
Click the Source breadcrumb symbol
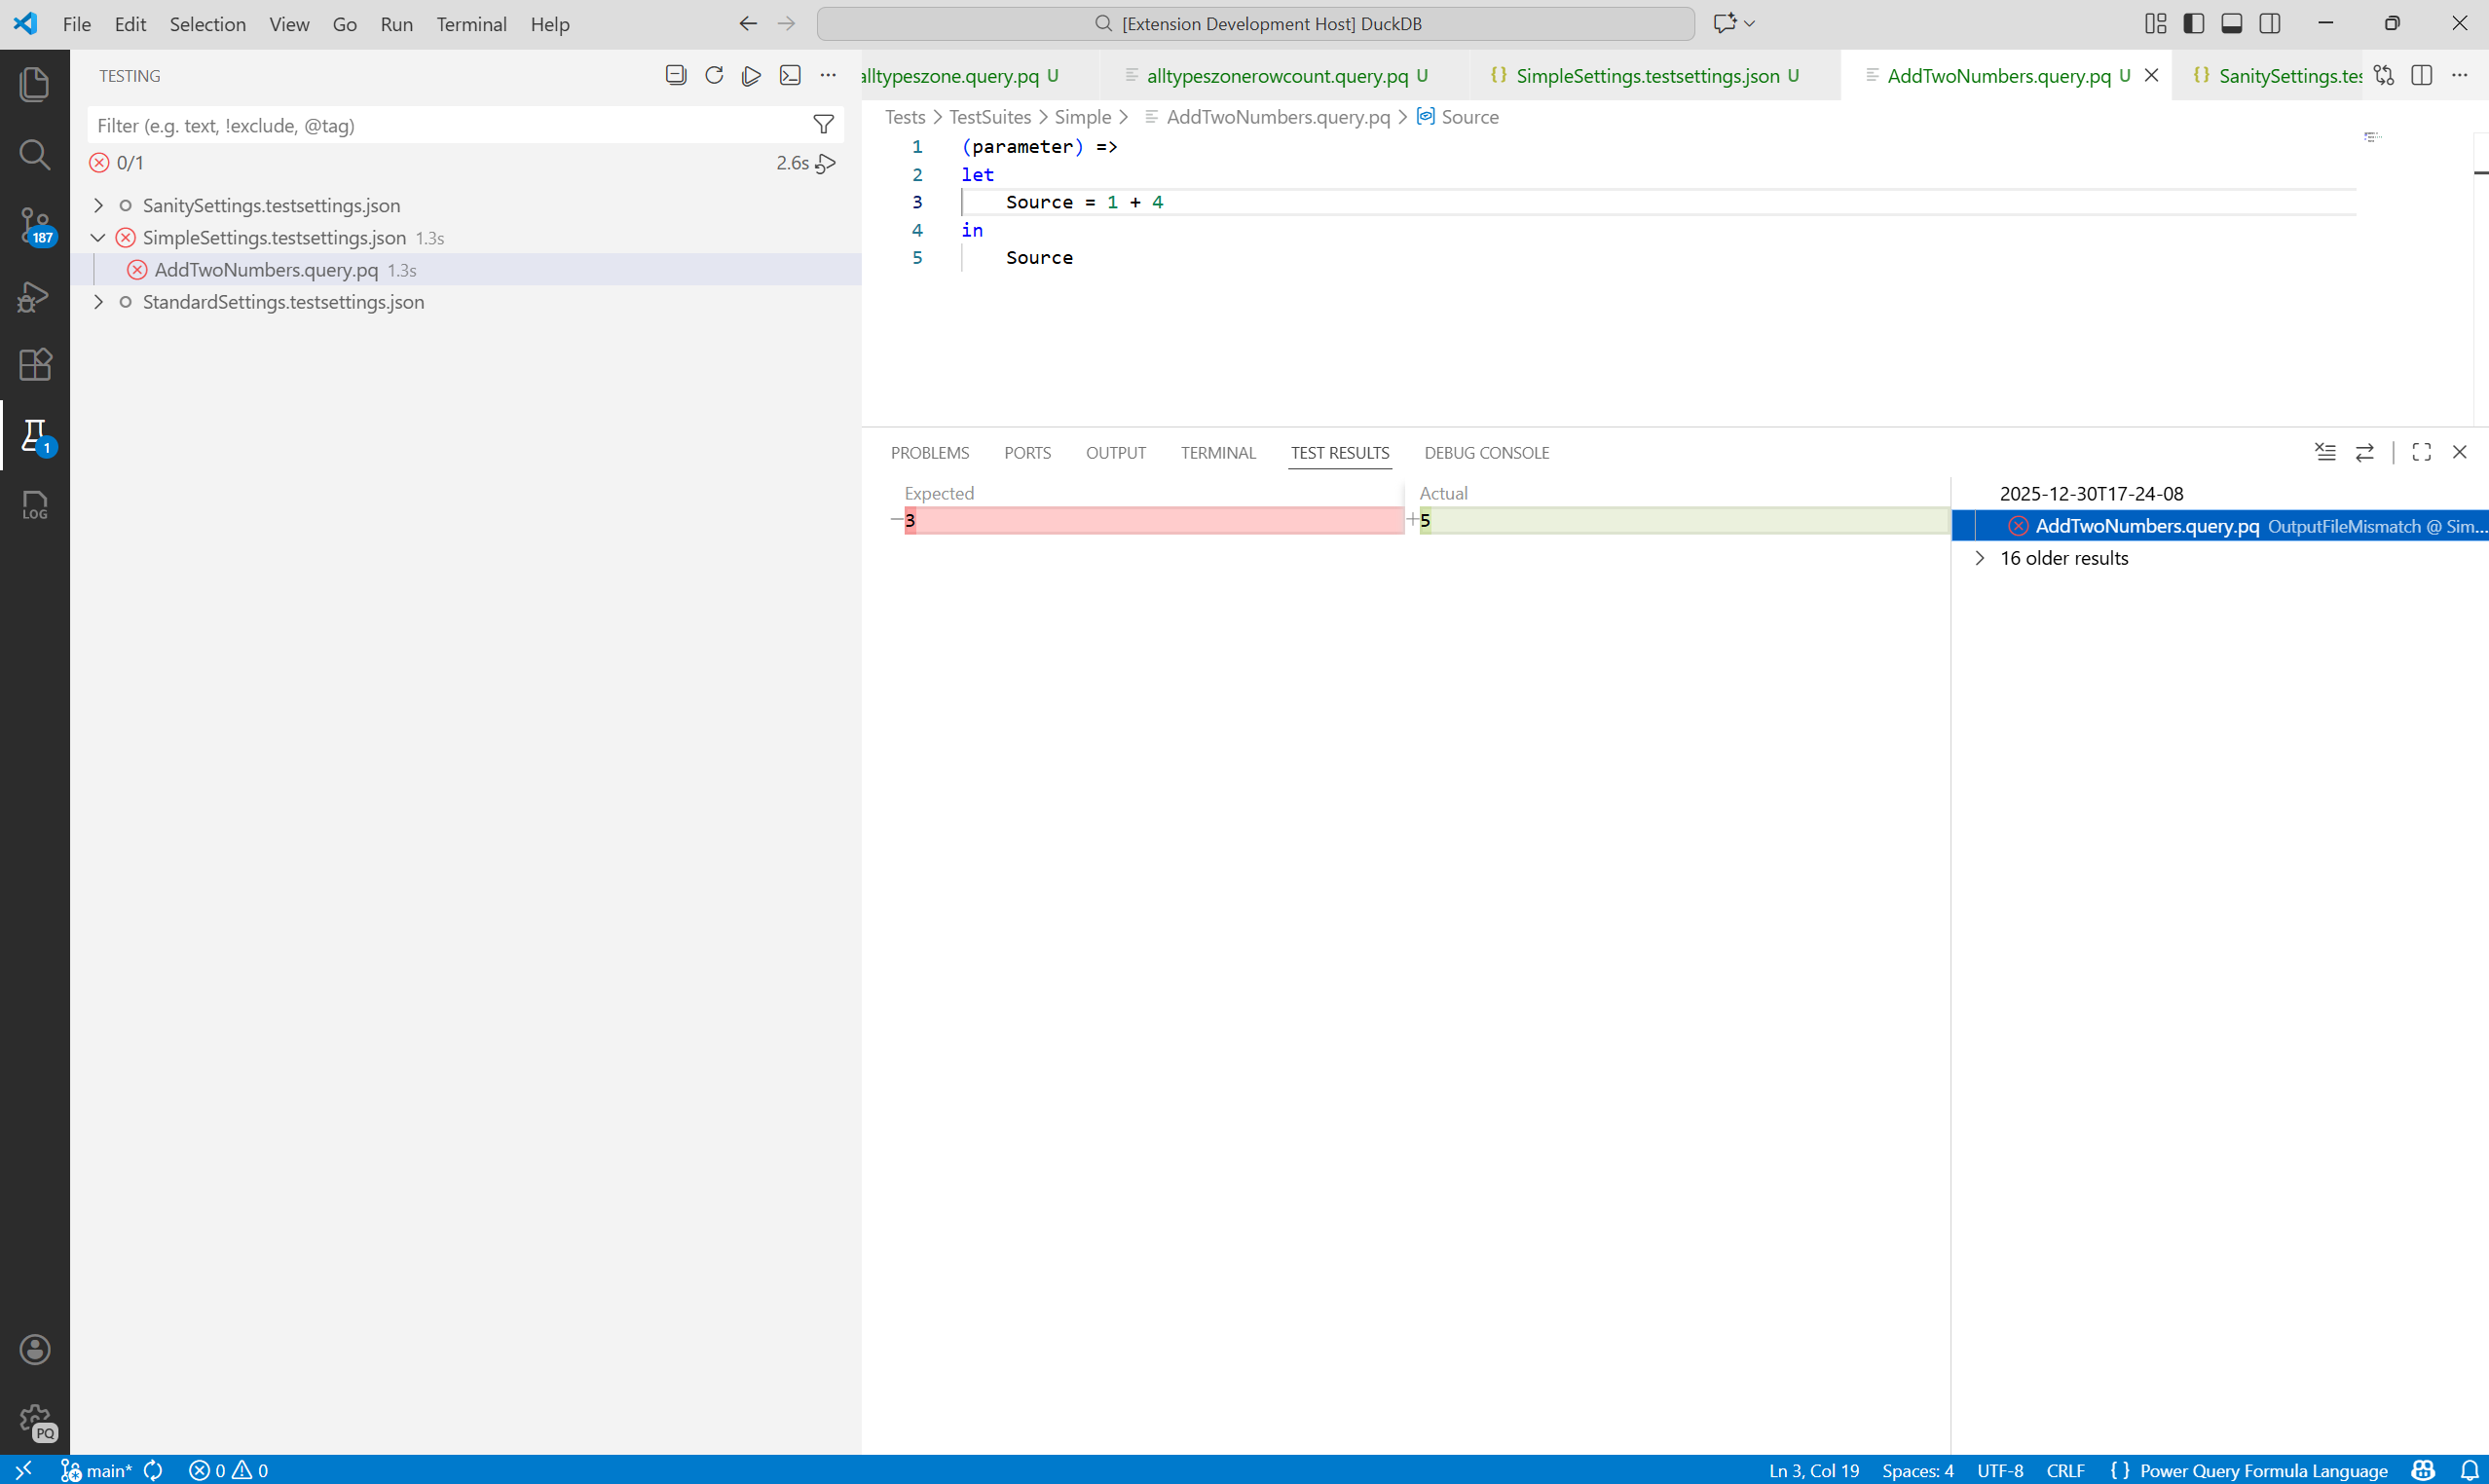(1458, 117)
